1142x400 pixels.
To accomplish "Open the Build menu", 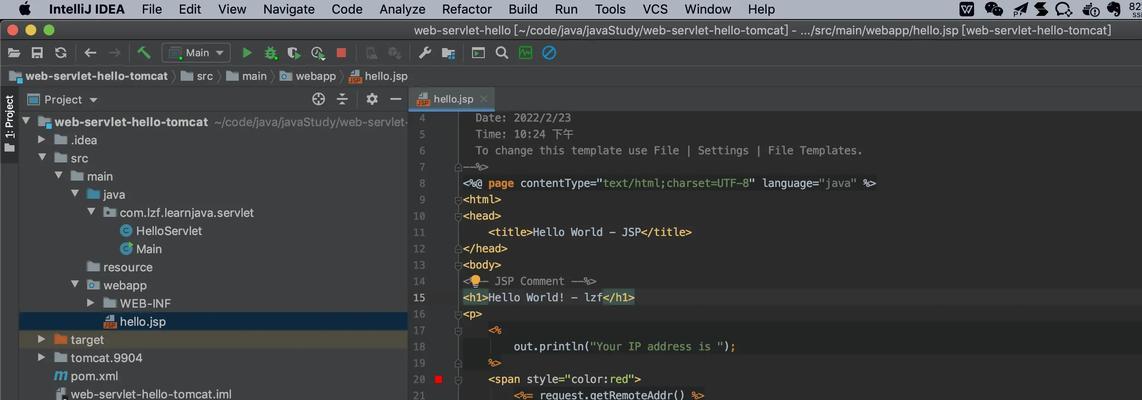I will pyautogui.click(x=523, y=9).
